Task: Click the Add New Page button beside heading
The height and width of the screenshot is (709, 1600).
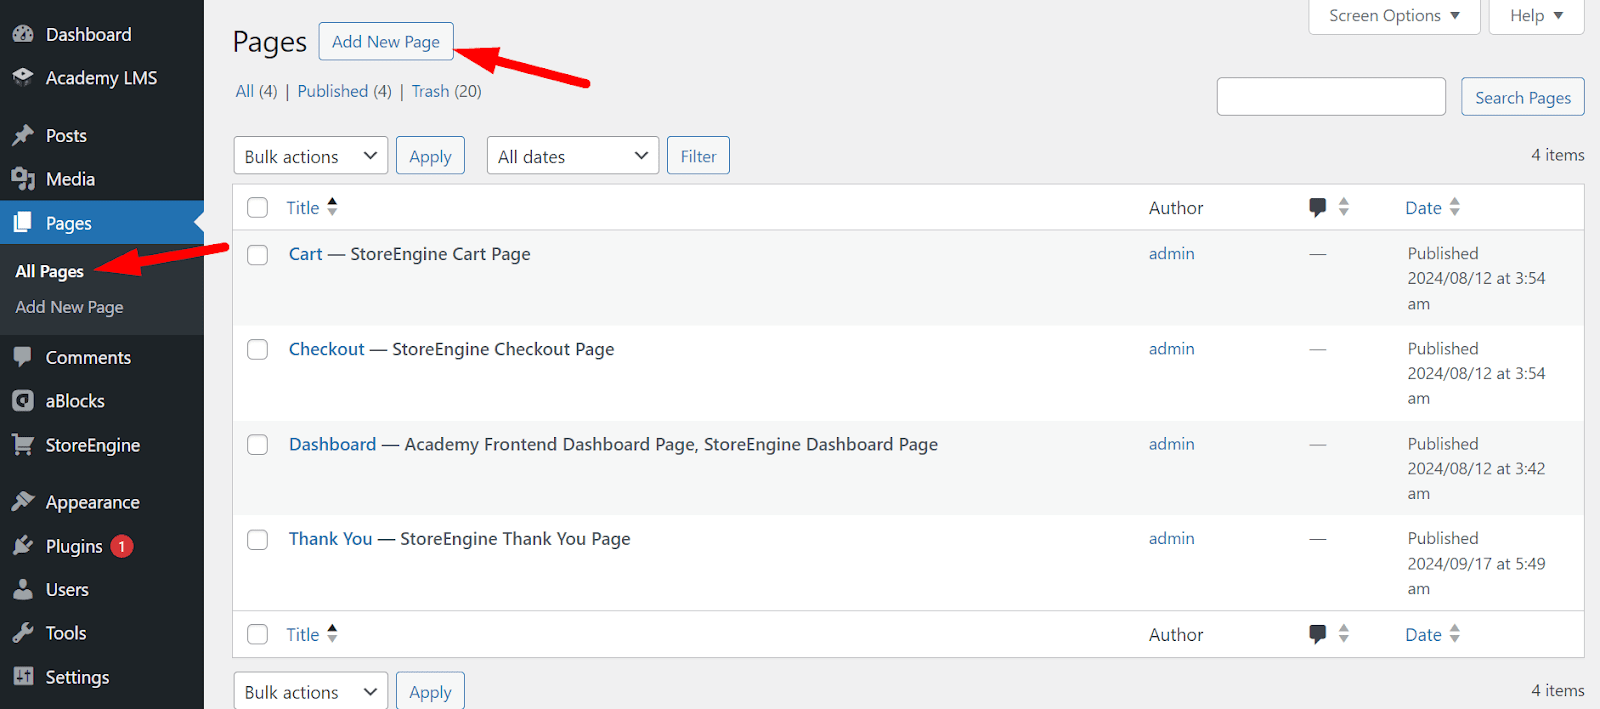Action: [x=386, y=41]
